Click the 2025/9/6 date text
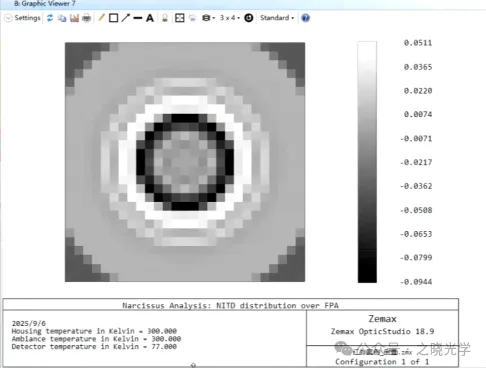The width and height of the screenshot is (486, 368). (x=29, y=323)
